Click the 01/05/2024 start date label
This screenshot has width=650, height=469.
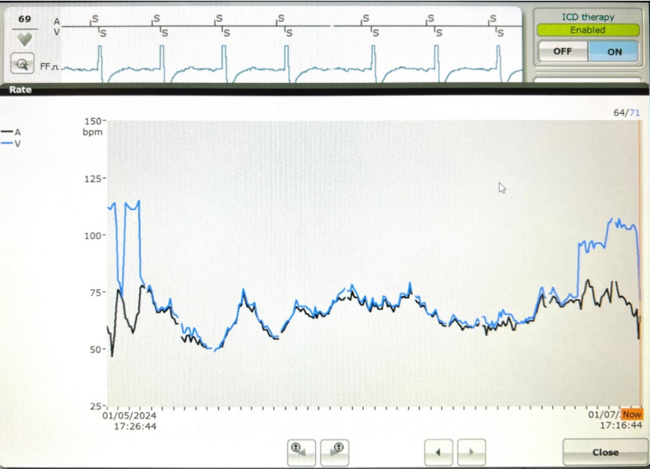coord(129,415)
